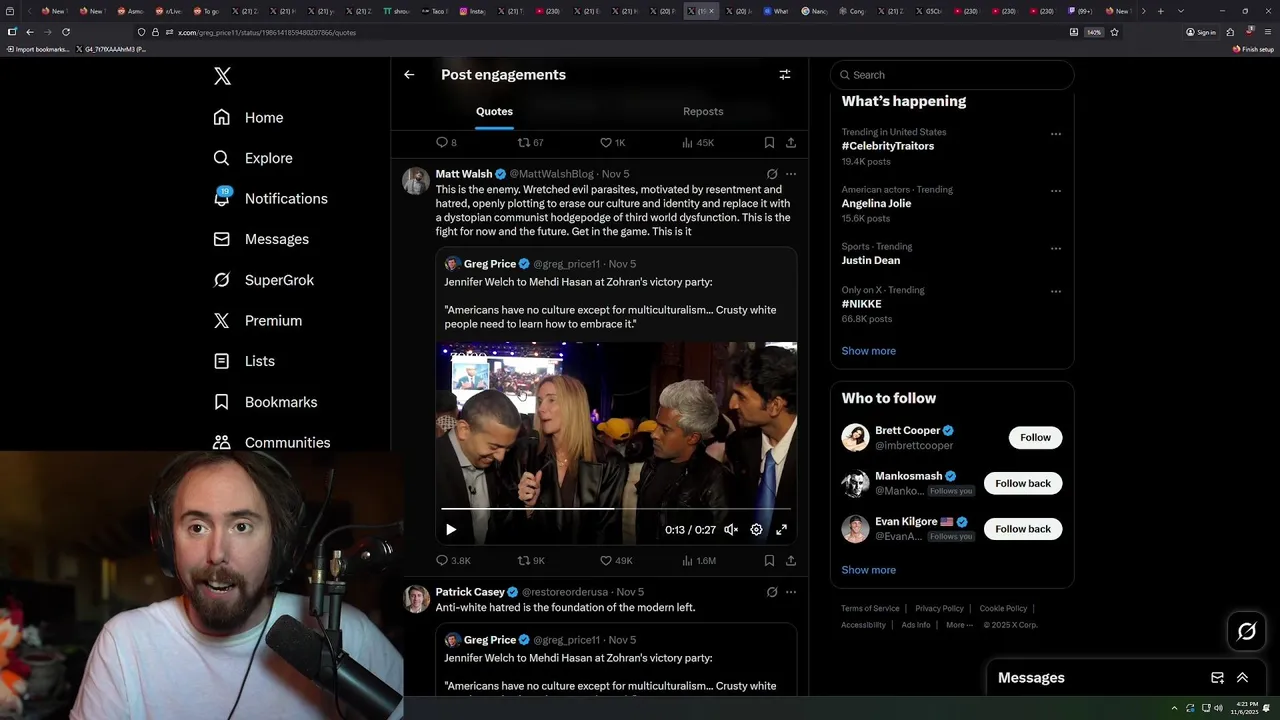Viewport: 1280px width, 720px height.
Task: Open Privacy Policy link
Action: coord(939,608)
